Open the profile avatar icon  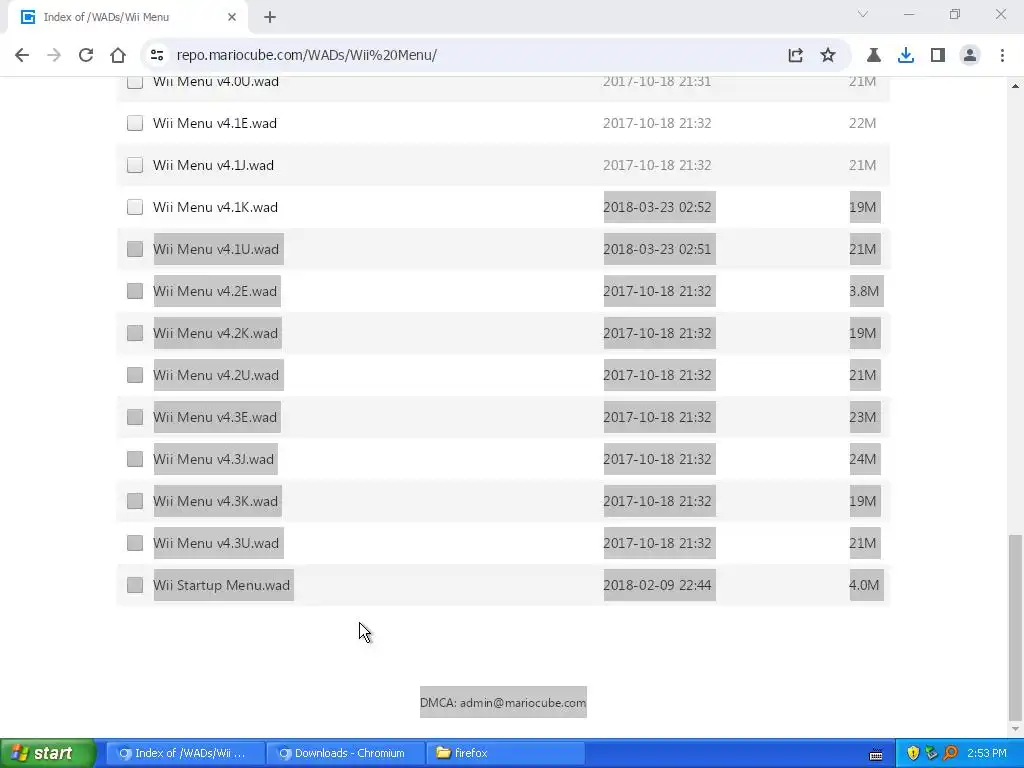coord(970,55)
